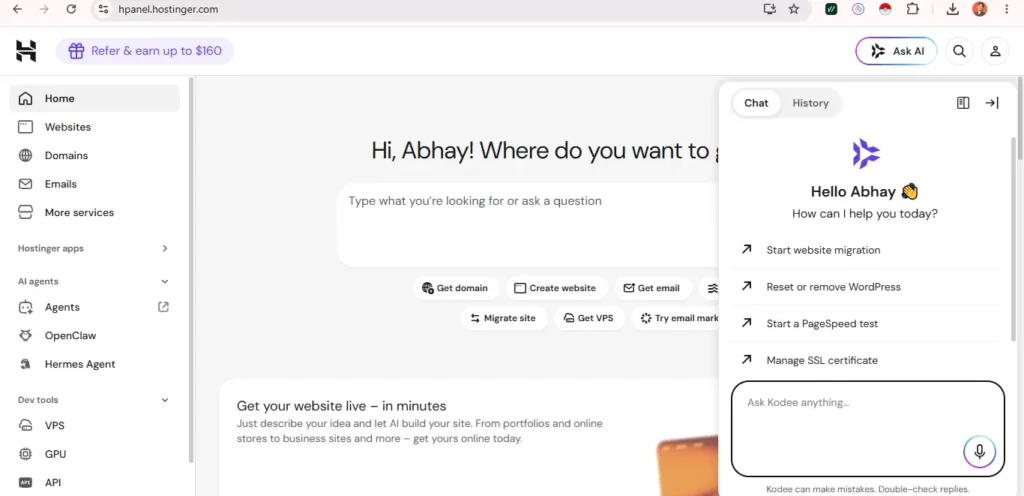This screenshot has width=1024, height=496.
Task: Bookmark this page with star icon
Action: (x=794, y=9)
